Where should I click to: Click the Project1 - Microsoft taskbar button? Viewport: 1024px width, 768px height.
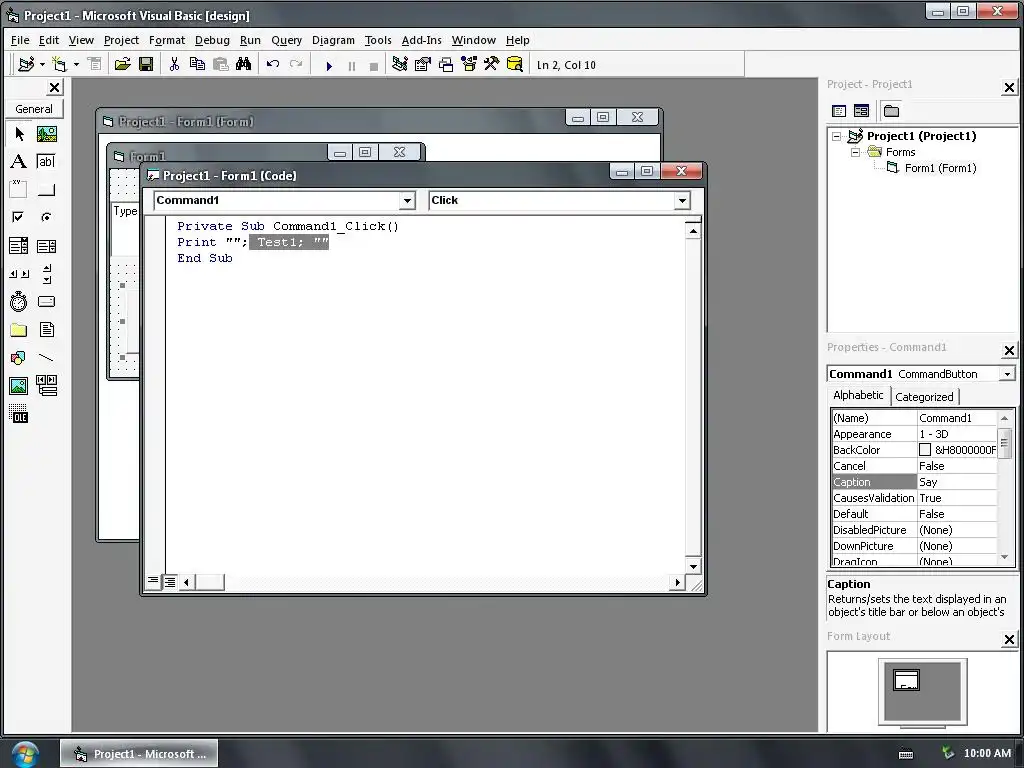click(x=139, y=754)
